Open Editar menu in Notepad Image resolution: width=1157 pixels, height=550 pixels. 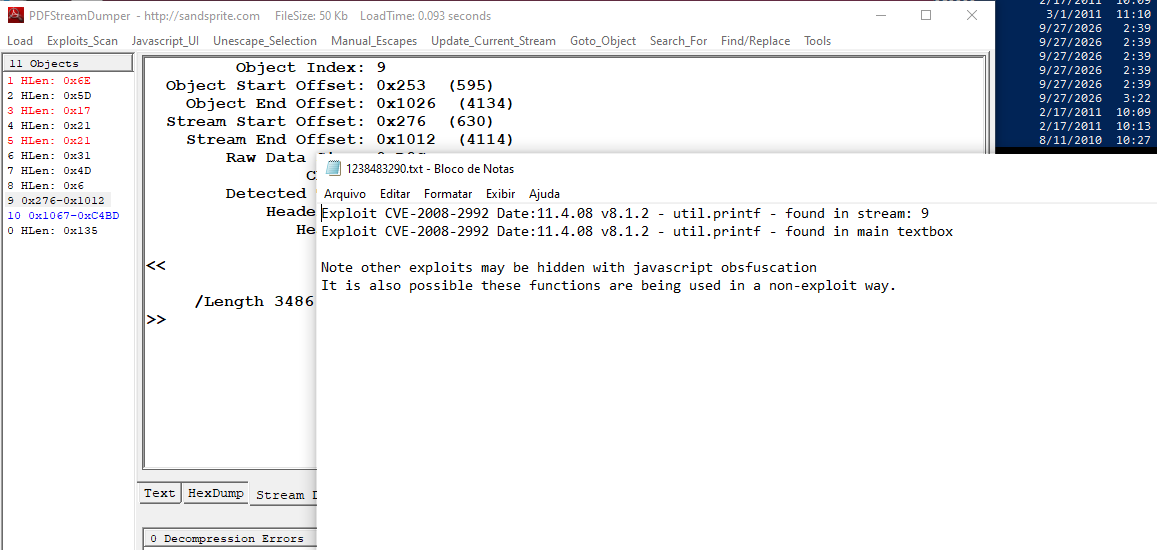[x=395, y=194]
